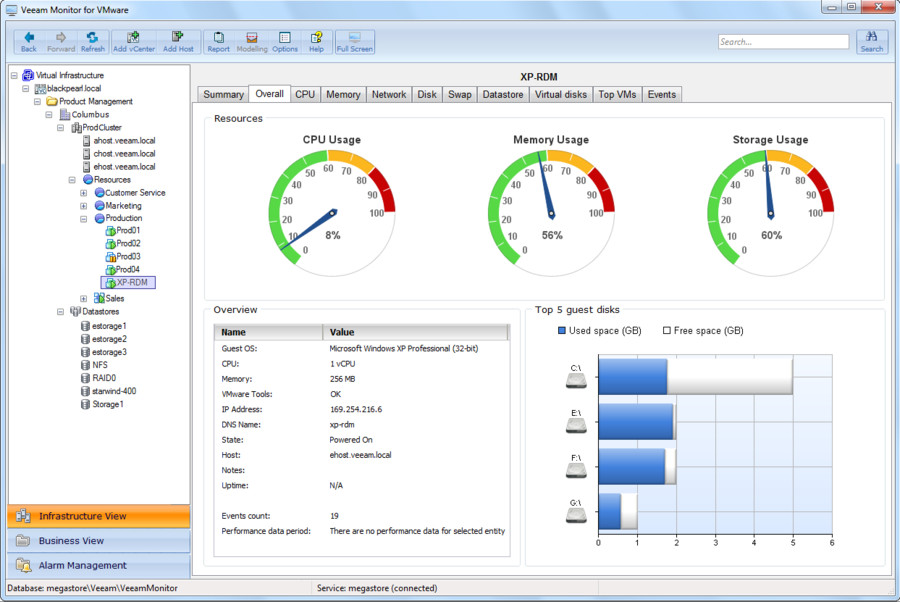Refresh the infrastructure data
The width and height of the screenshot is (900, 602).
coord(92,42)
